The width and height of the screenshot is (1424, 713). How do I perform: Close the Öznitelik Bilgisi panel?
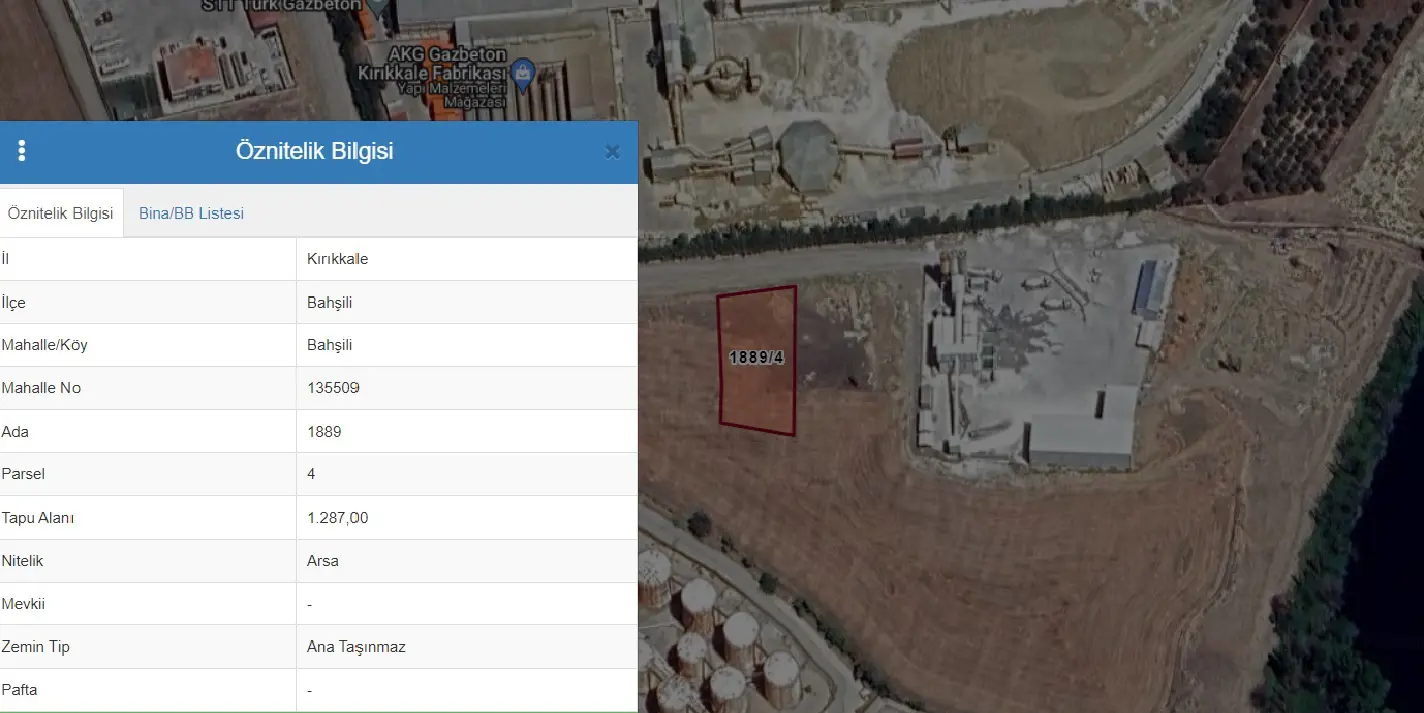point(612,152)
